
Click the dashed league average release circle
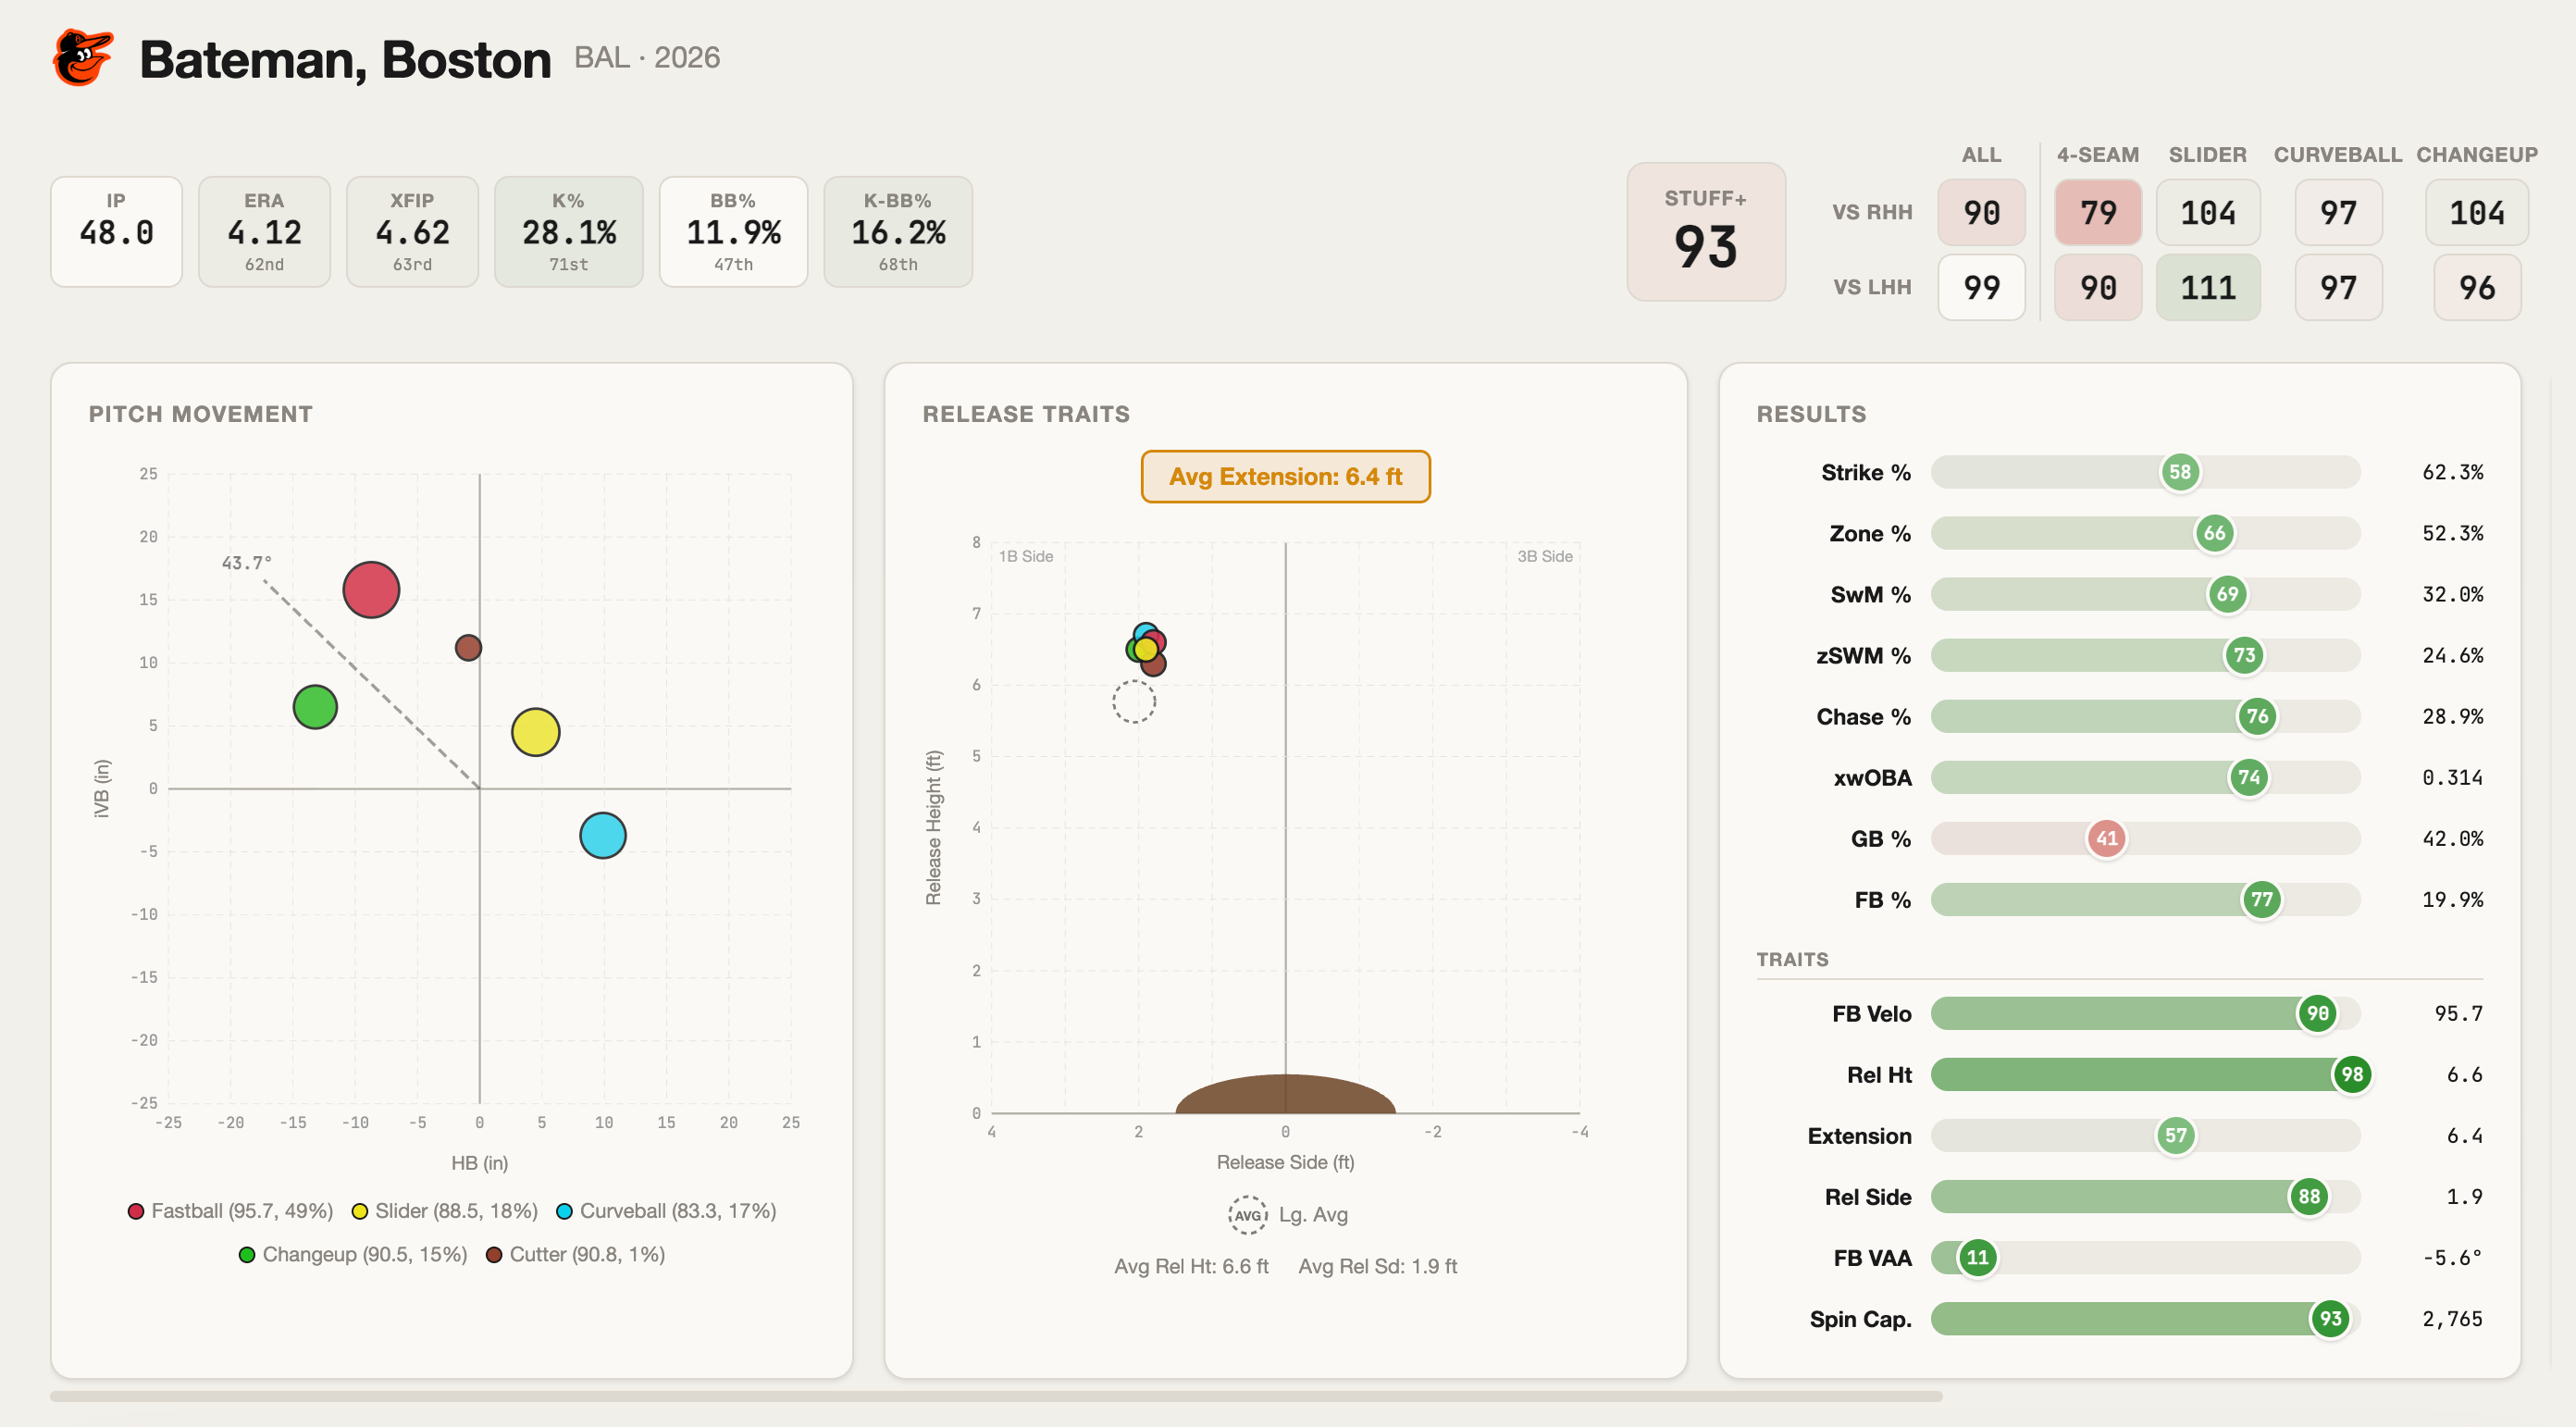pyautogui.click(x=1134, y=702)
